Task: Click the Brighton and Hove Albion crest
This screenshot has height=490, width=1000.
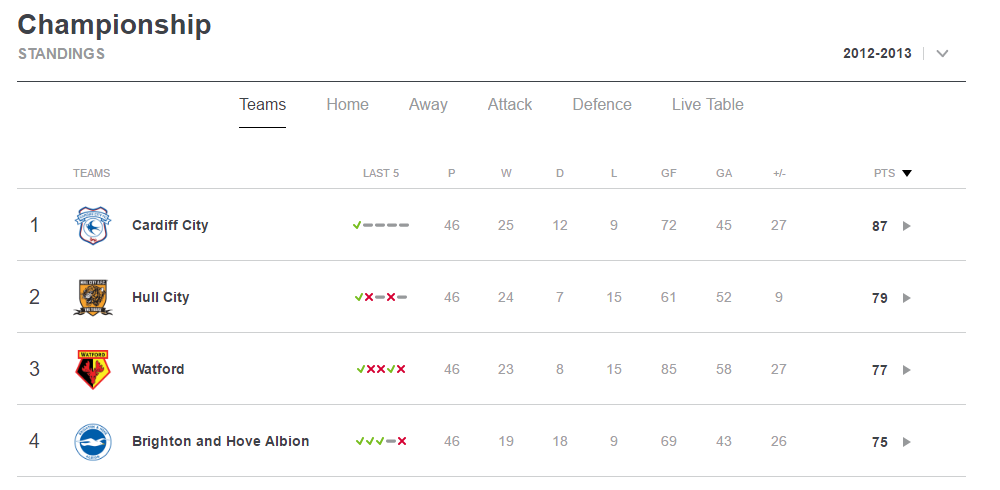Action: click(x=93, y=442)
